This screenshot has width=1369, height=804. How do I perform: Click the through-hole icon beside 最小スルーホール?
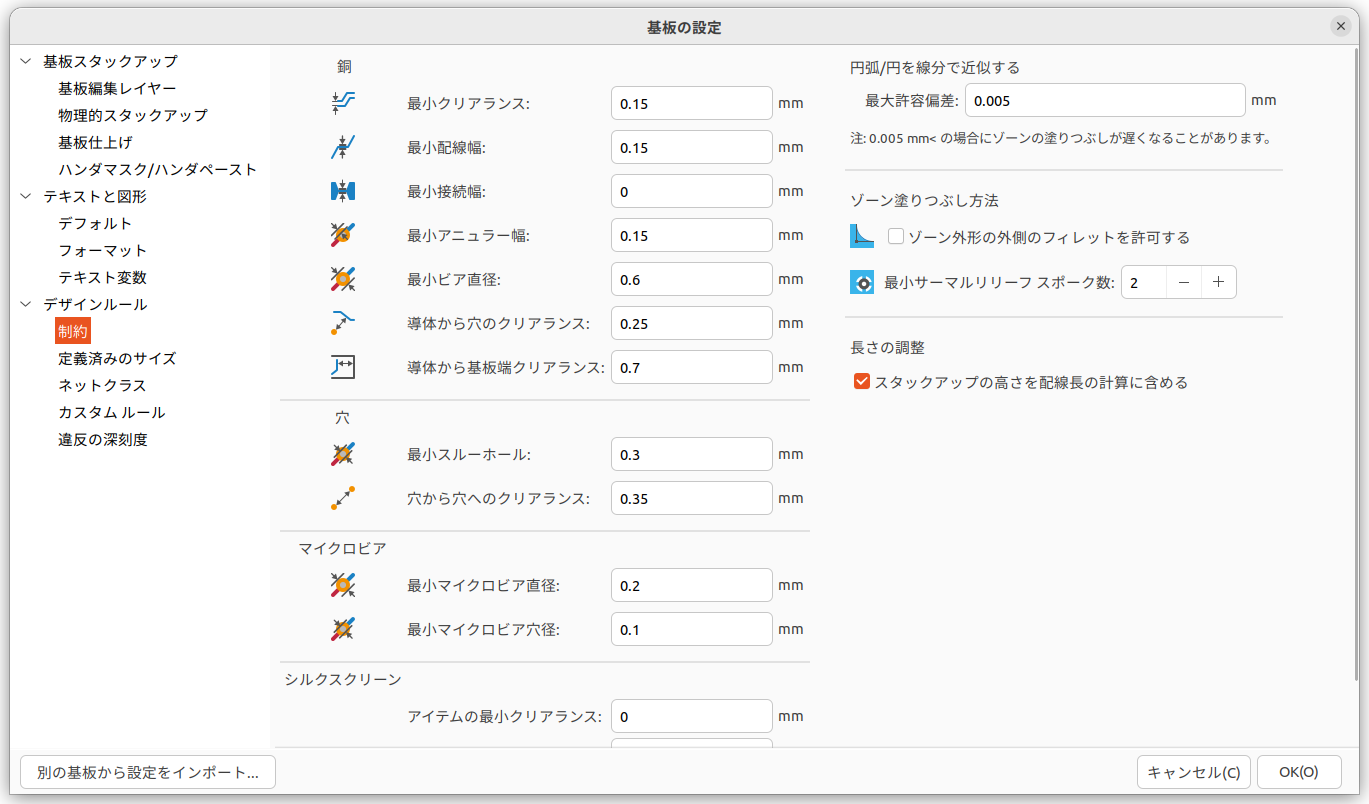point(343,454)
